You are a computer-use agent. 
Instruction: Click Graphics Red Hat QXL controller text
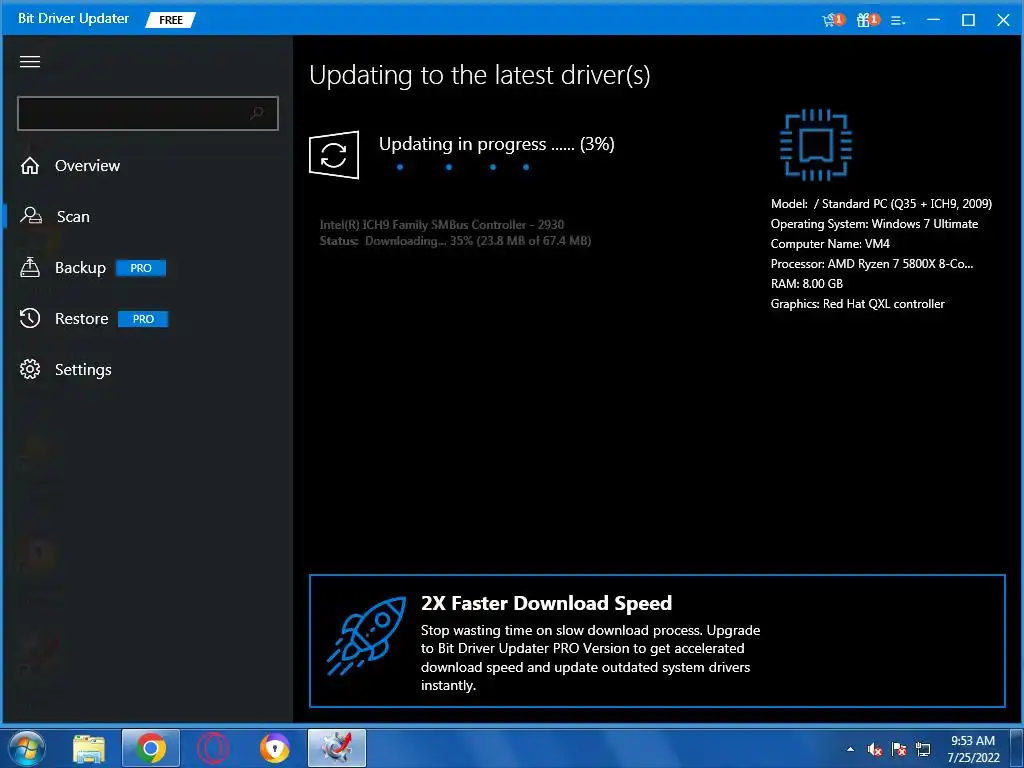[x=857, y=304]
